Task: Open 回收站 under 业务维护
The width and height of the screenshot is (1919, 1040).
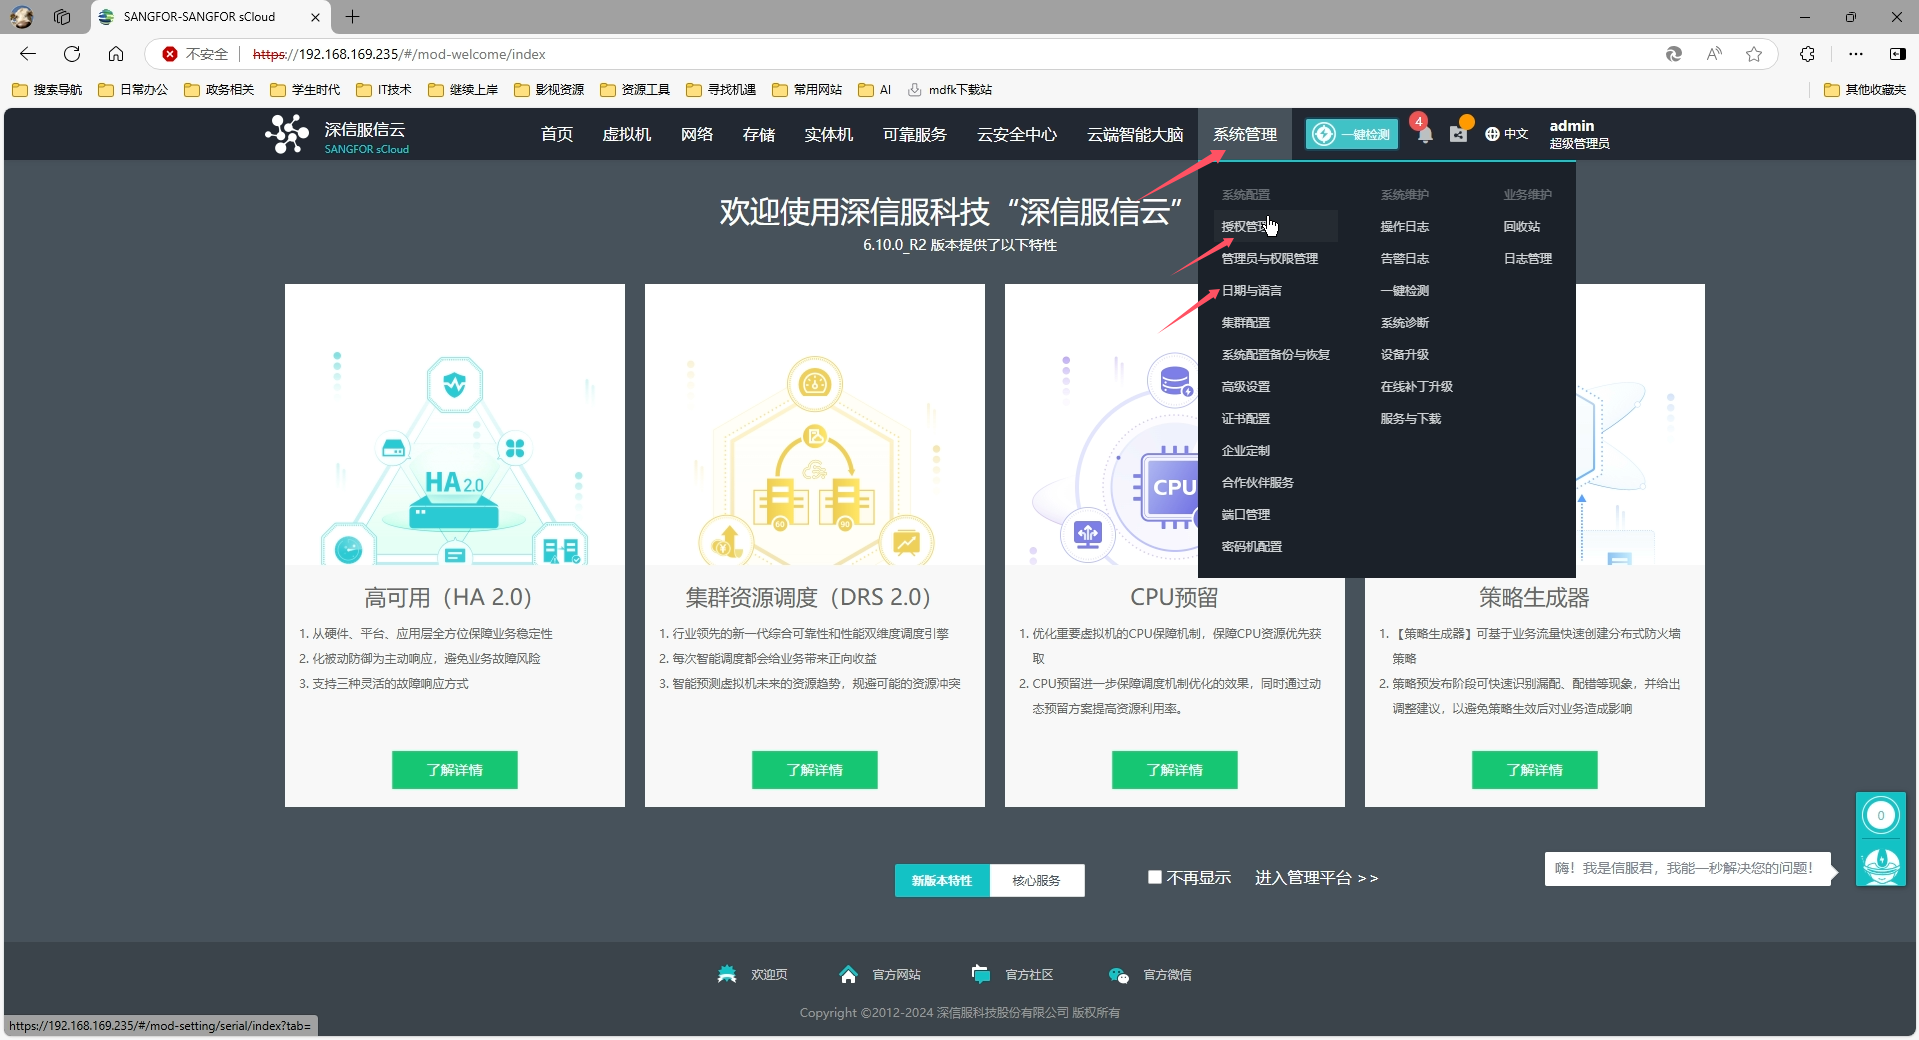Action: [x=1522, y=226]
